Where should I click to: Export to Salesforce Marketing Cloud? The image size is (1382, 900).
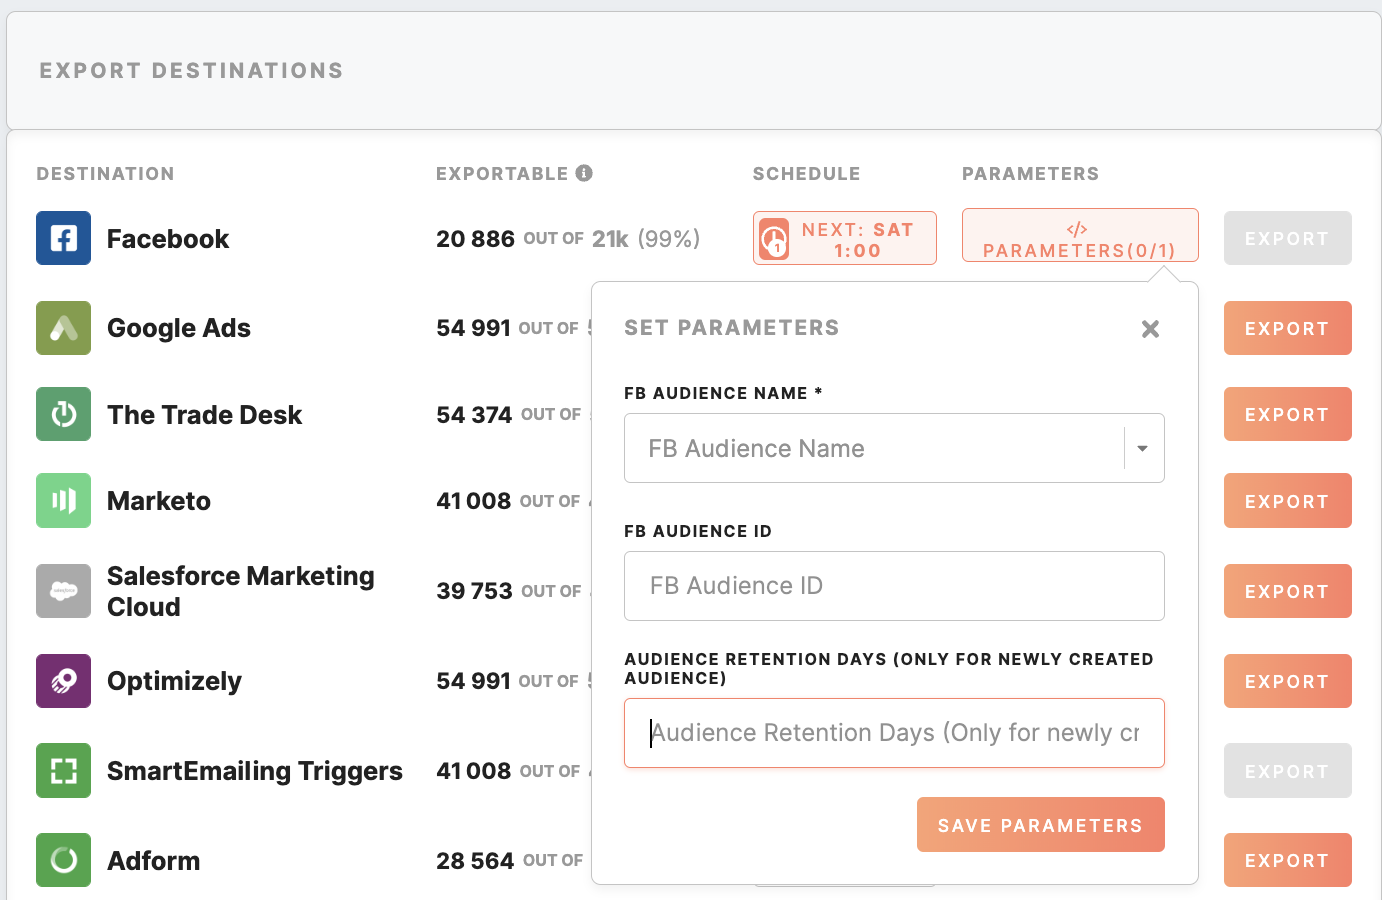(1287, 591)
